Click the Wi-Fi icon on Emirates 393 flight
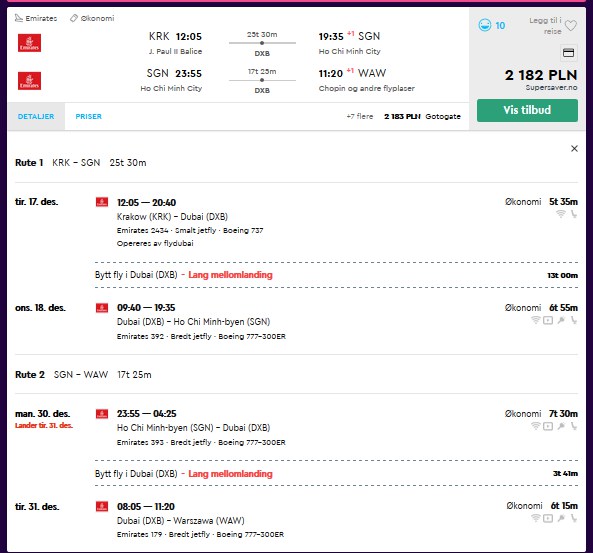 point(535,426)
